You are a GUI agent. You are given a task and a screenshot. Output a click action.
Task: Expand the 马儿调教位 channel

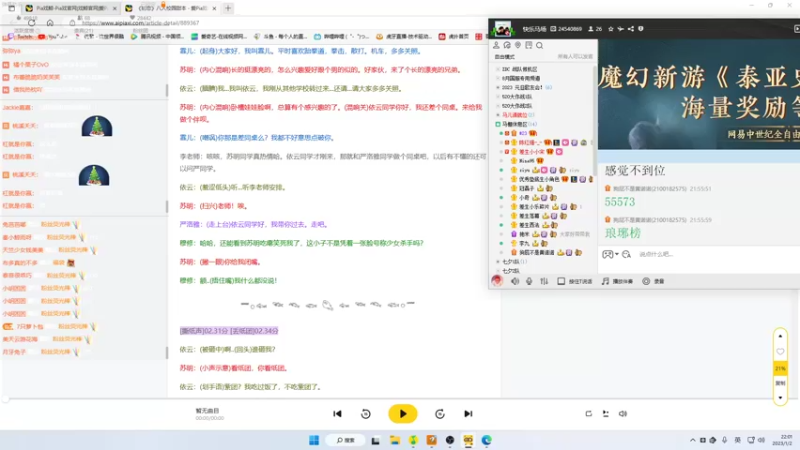pyautogui.click(x=498, y=115)
